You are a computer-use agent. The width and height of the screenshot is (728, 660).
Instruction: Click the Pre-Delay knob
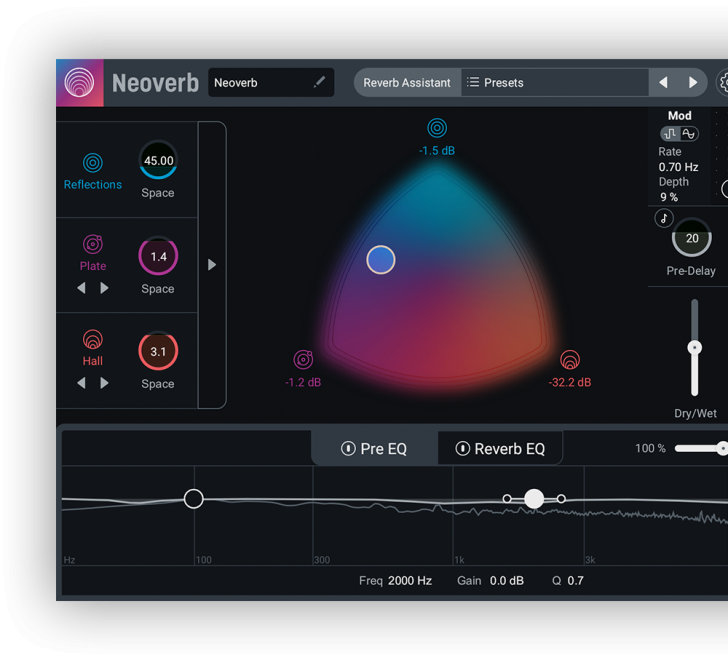point(692,238)
